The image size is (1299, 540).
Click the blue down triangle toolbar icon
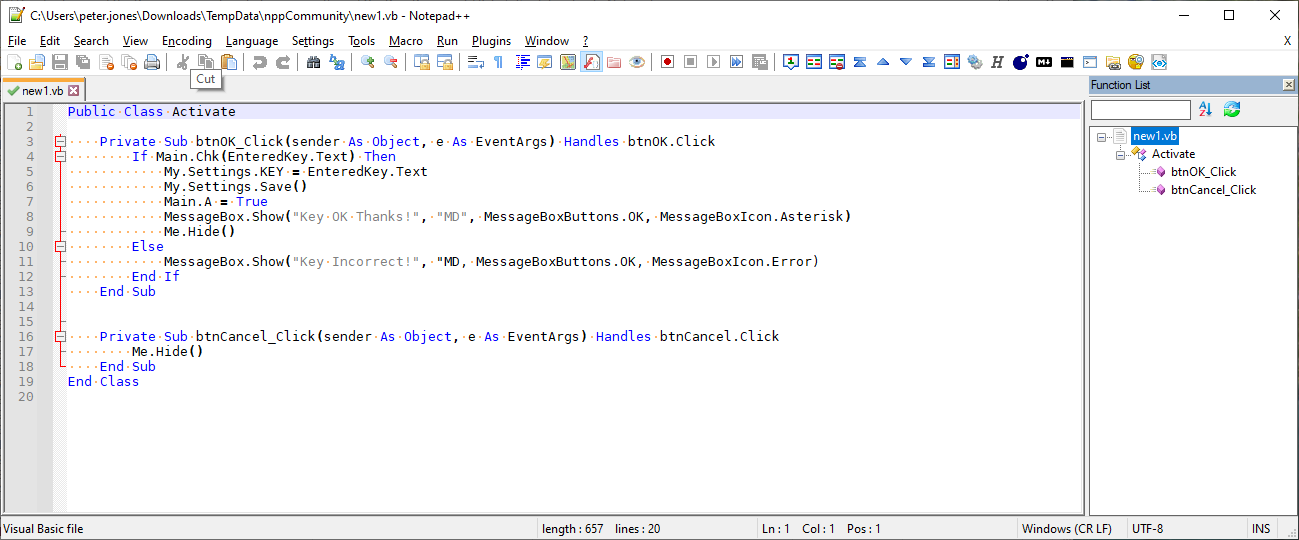(x=906, y=62)
